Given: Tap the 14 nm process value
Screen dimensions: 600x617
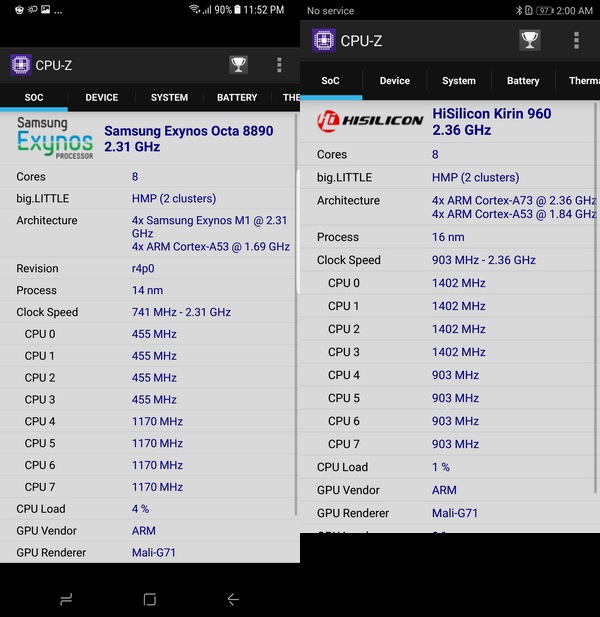Looking at the screenshot, I should (x=147, y=290).
